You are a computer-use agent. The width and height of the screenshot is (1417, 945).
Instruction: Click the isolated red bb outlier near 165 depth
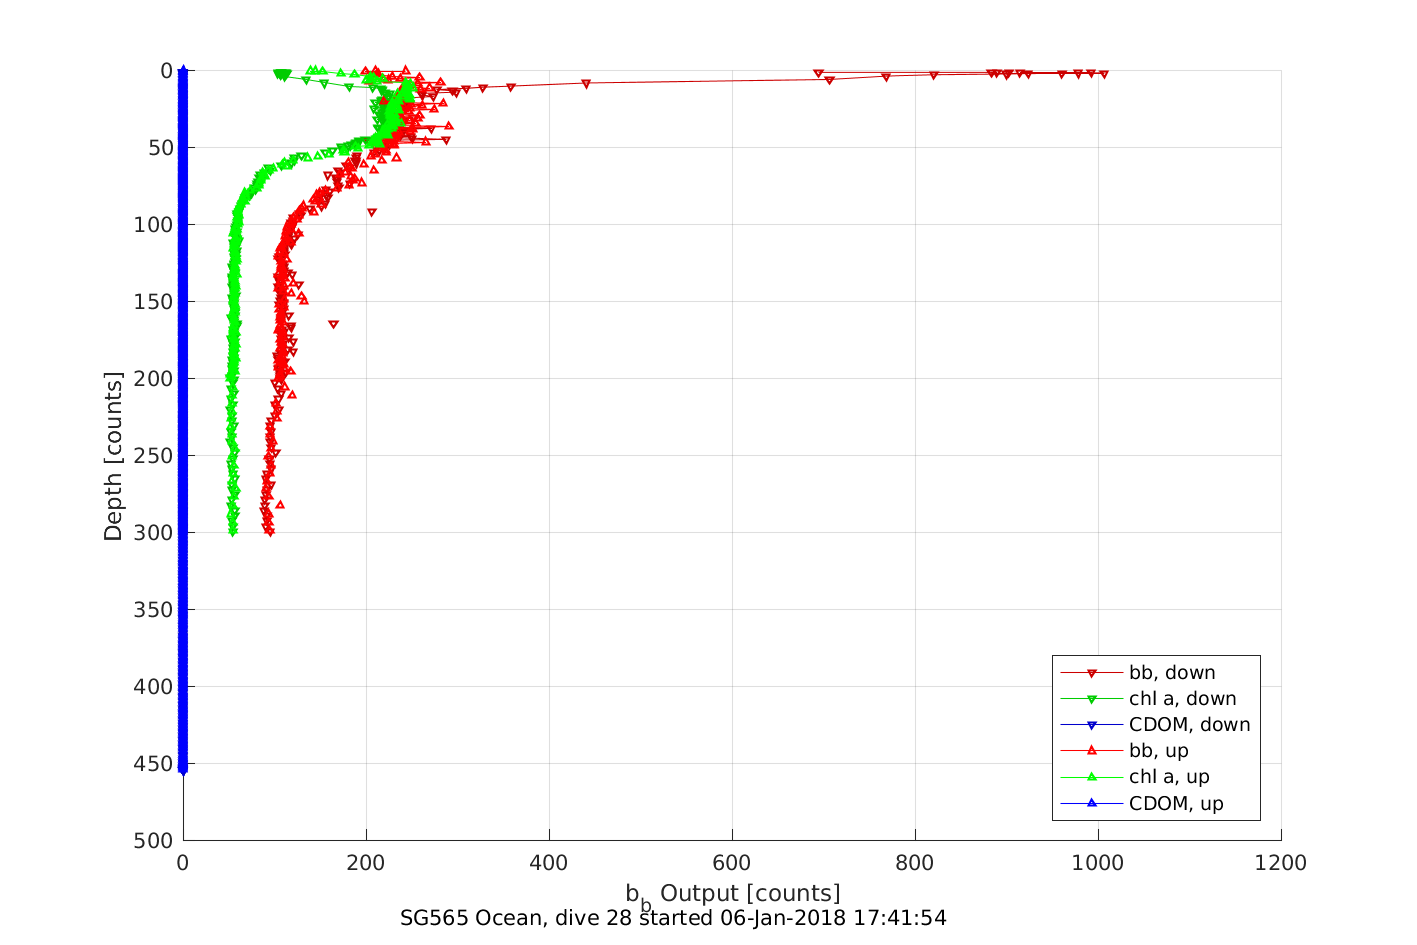click(x=333, y=324)
